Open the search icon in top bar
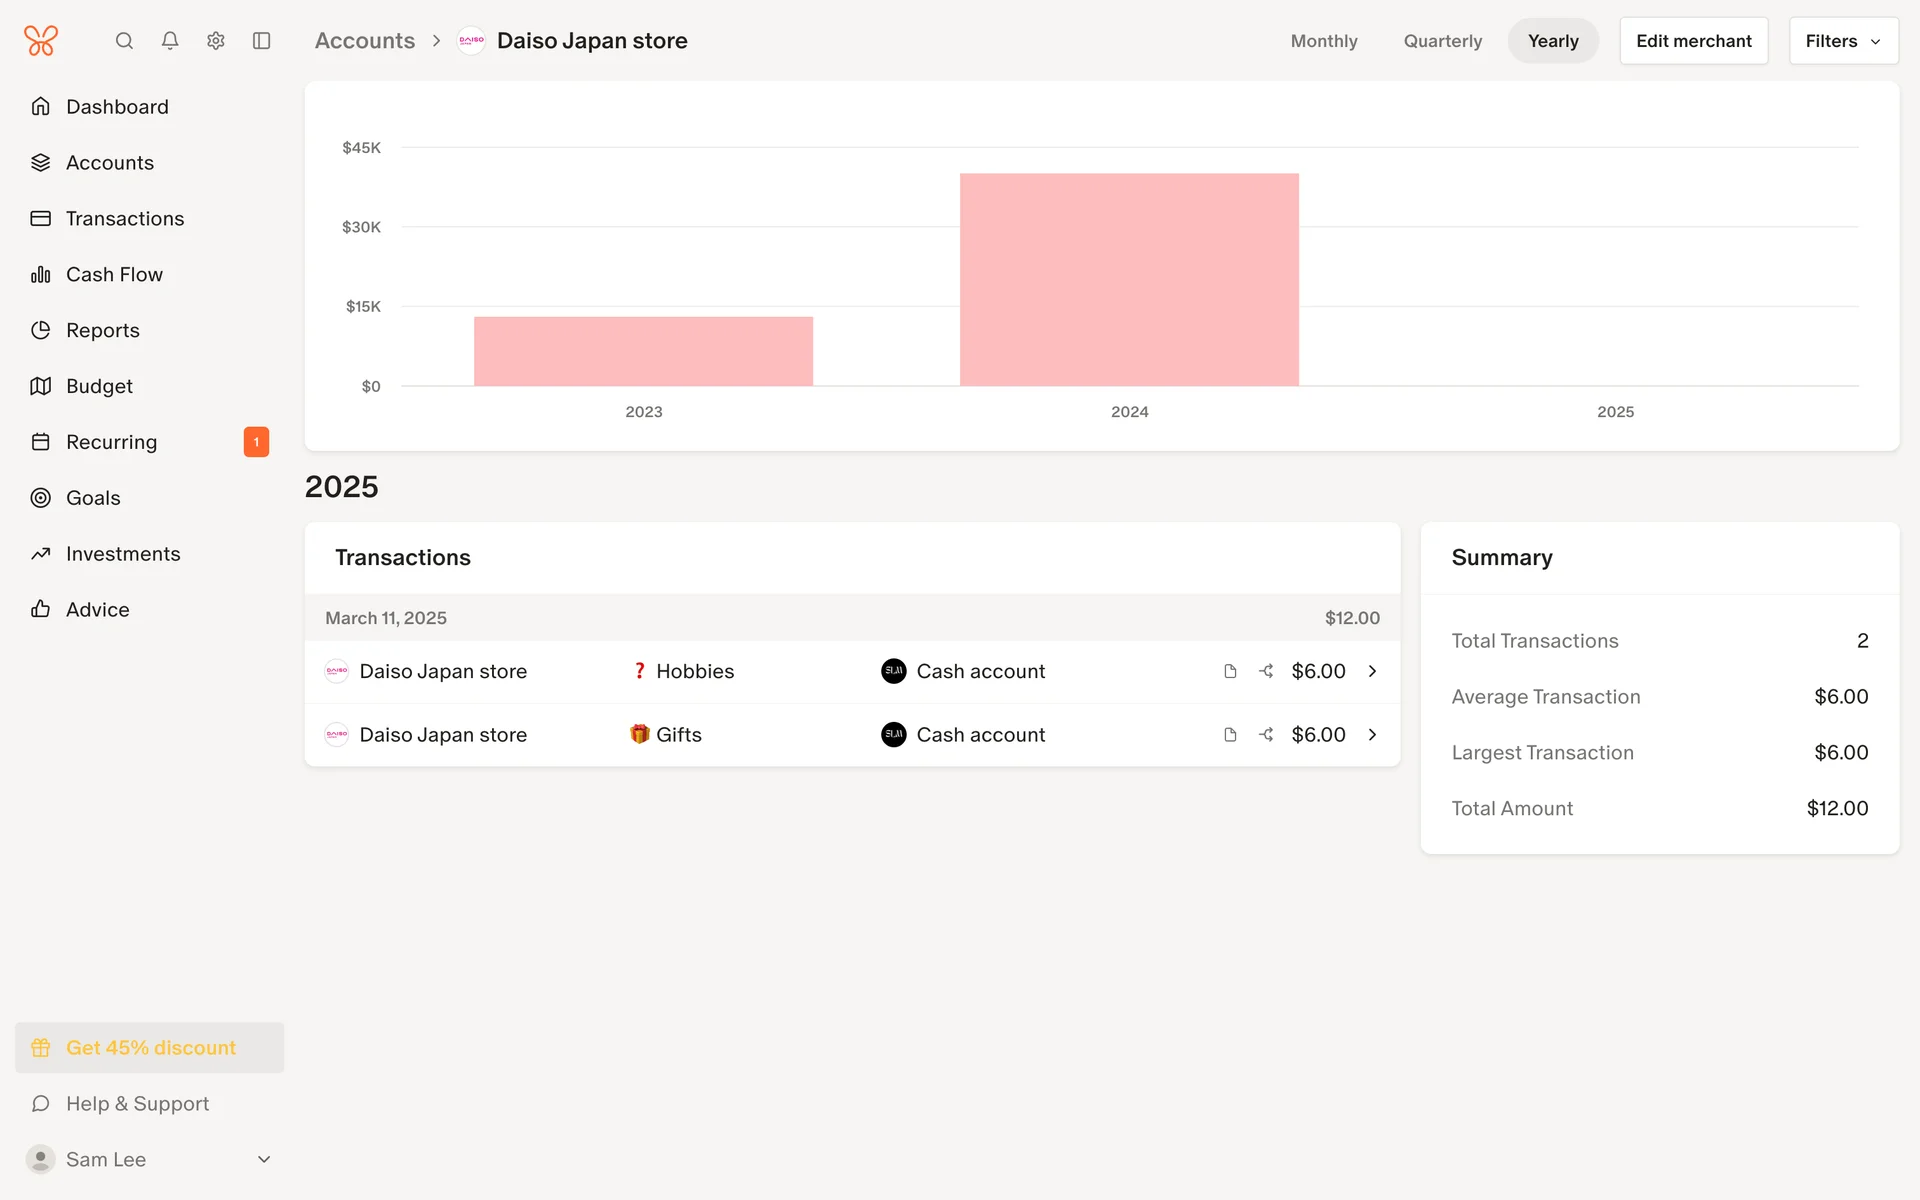 coord(124,41)
